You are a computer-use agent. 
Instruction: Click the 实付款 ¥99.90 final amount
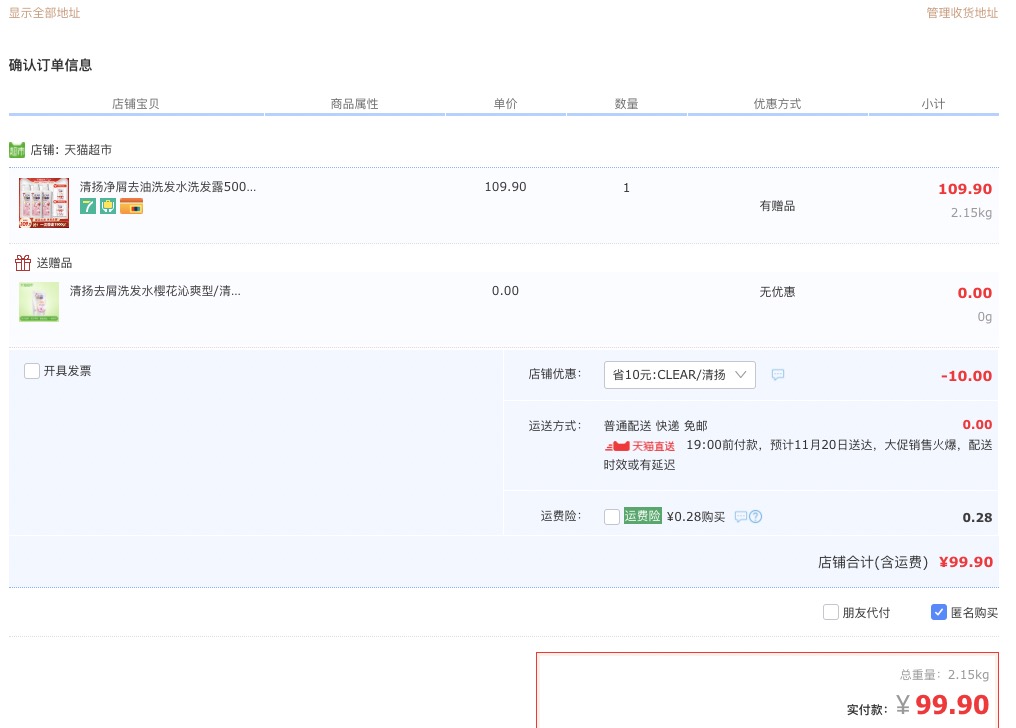(x=918, y=705)
